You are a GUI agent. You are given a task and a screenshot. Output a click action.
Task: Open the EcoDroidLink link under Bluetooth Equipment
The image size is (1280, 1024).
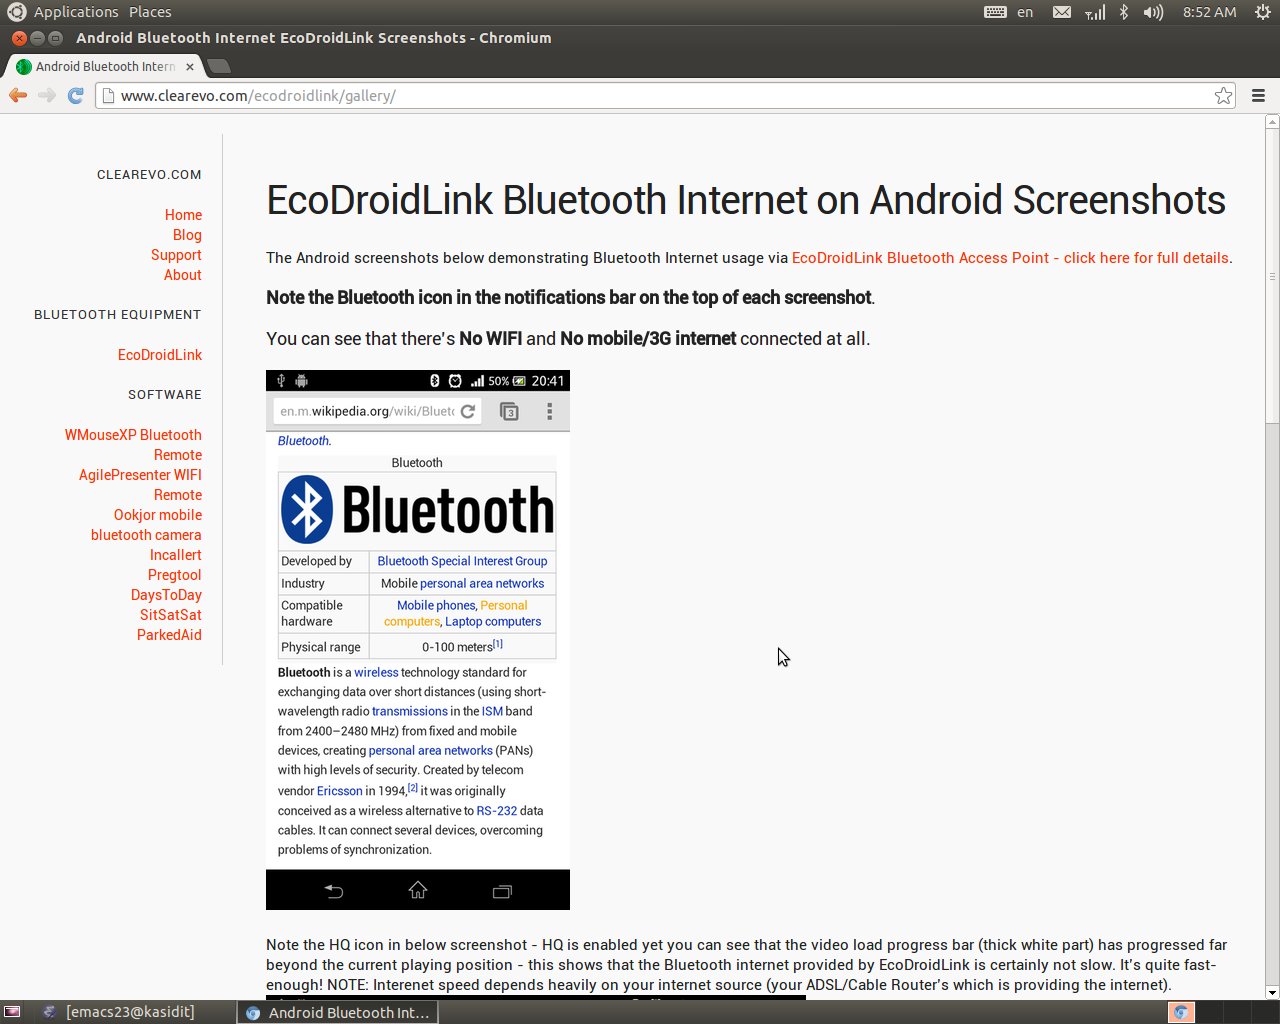coord(160,355)
